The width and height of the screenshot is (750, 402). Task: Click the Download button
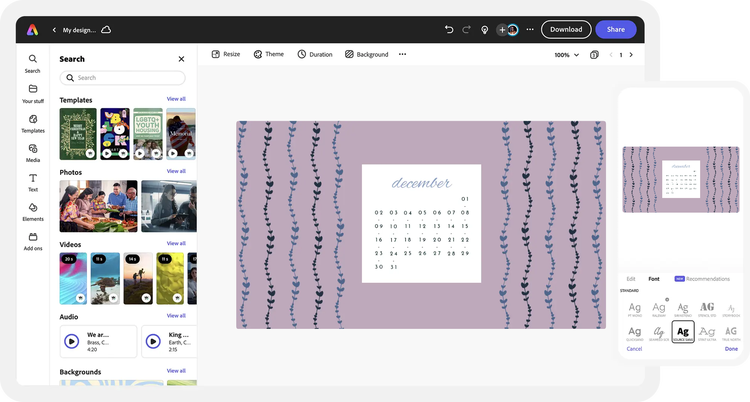pyautogui.click(x=566, y=29)
